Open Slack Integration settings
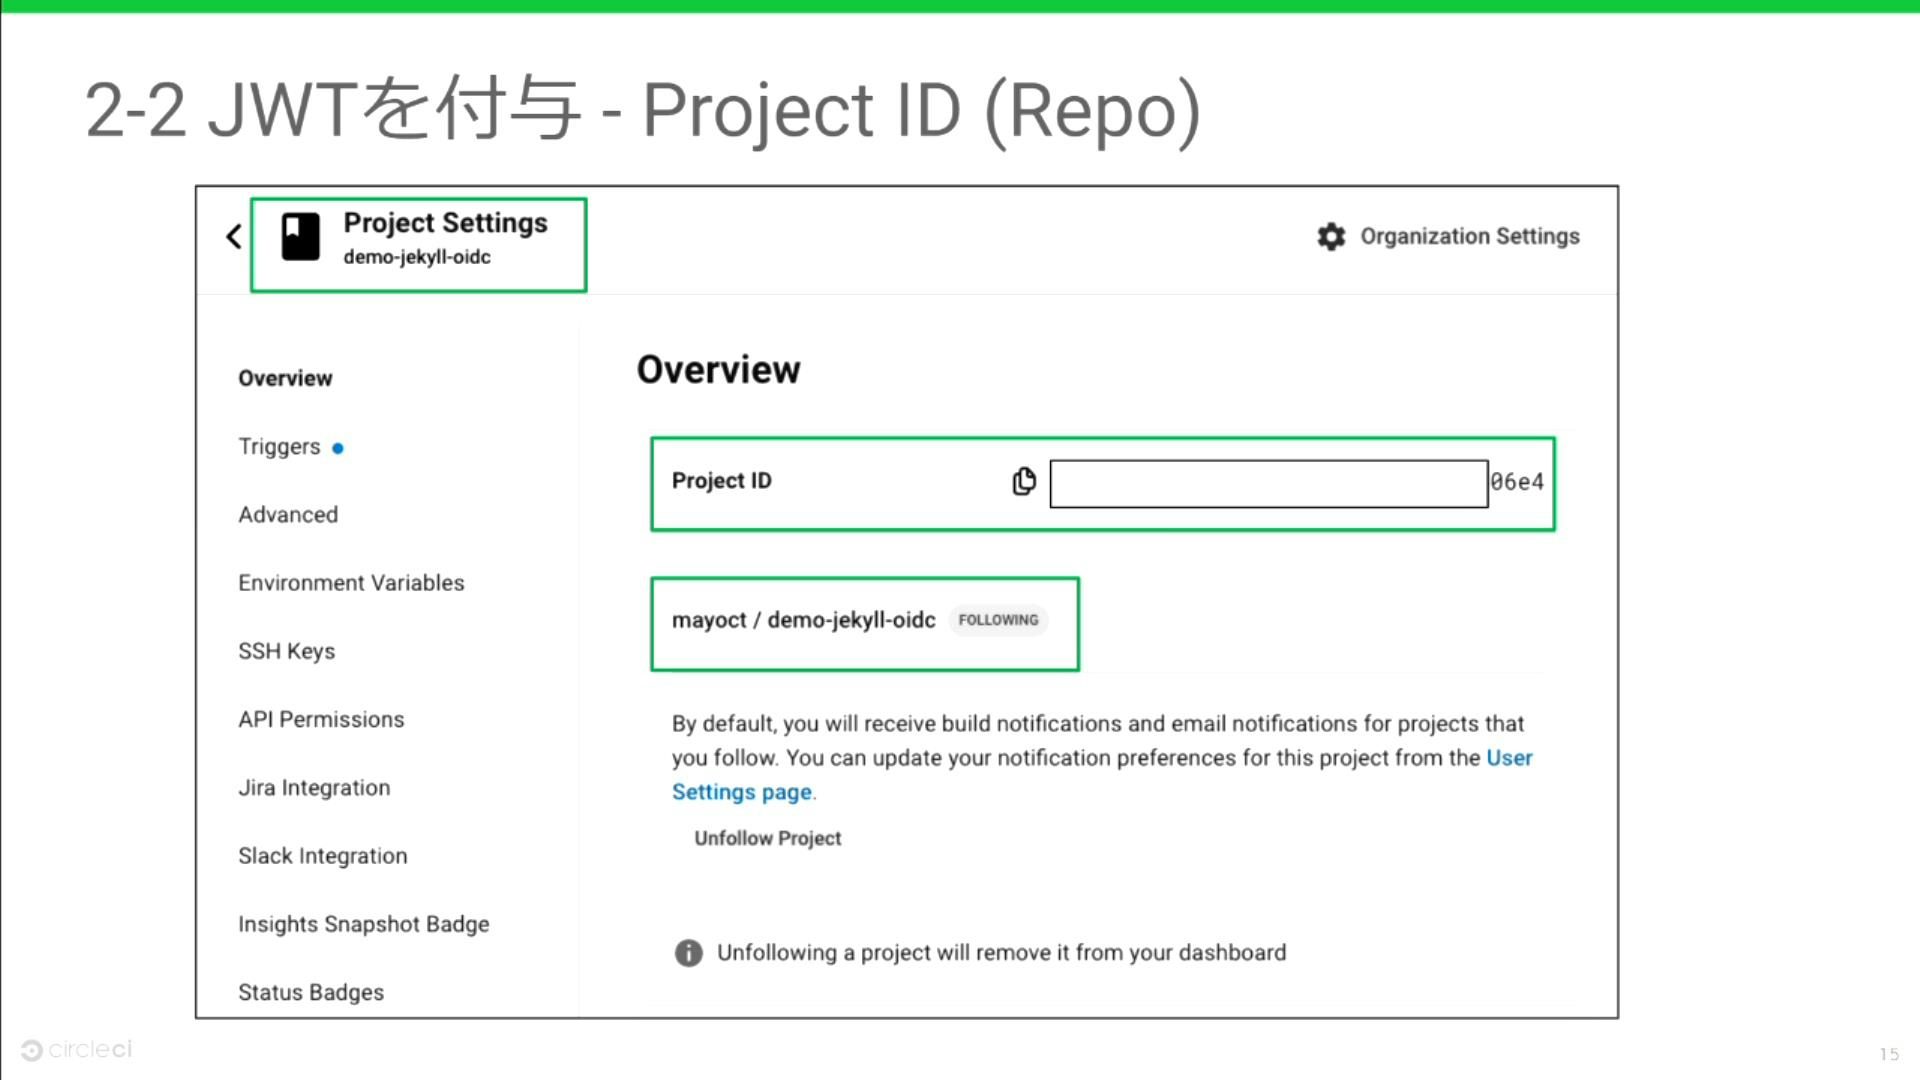The width and height of the screenshot is (1920, 1080). pyautogui.click(x=322, y=855)
